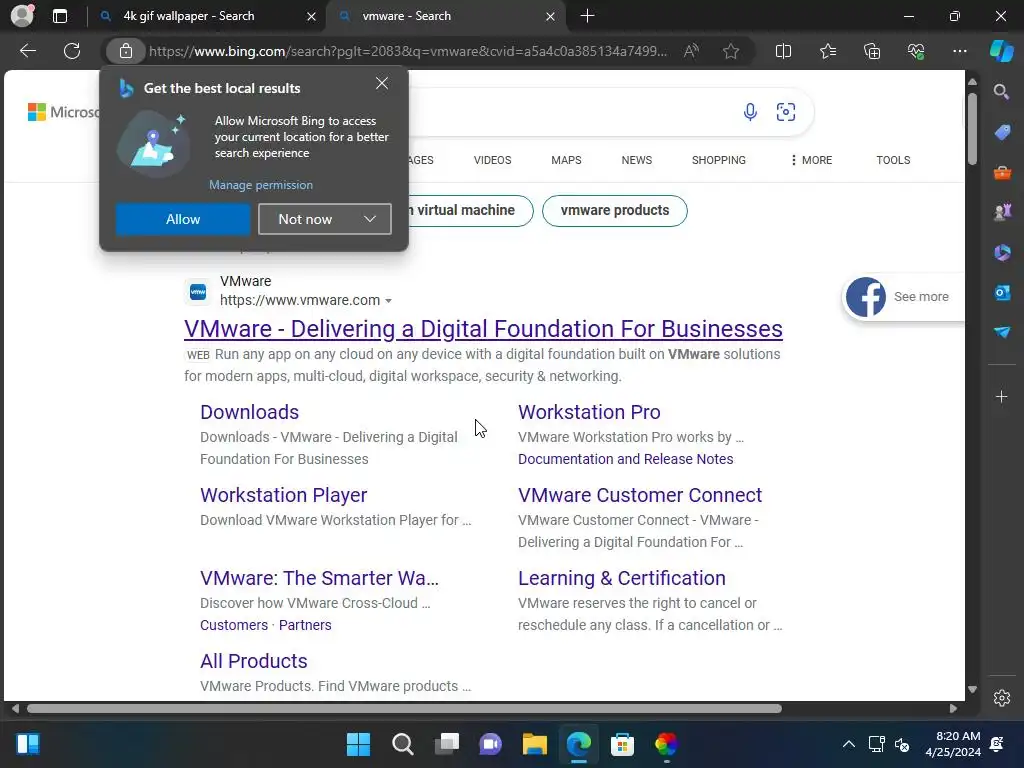Open the Edge profile avatar
This screenshot has width=1024, height=768.
[x=22, y=16]
